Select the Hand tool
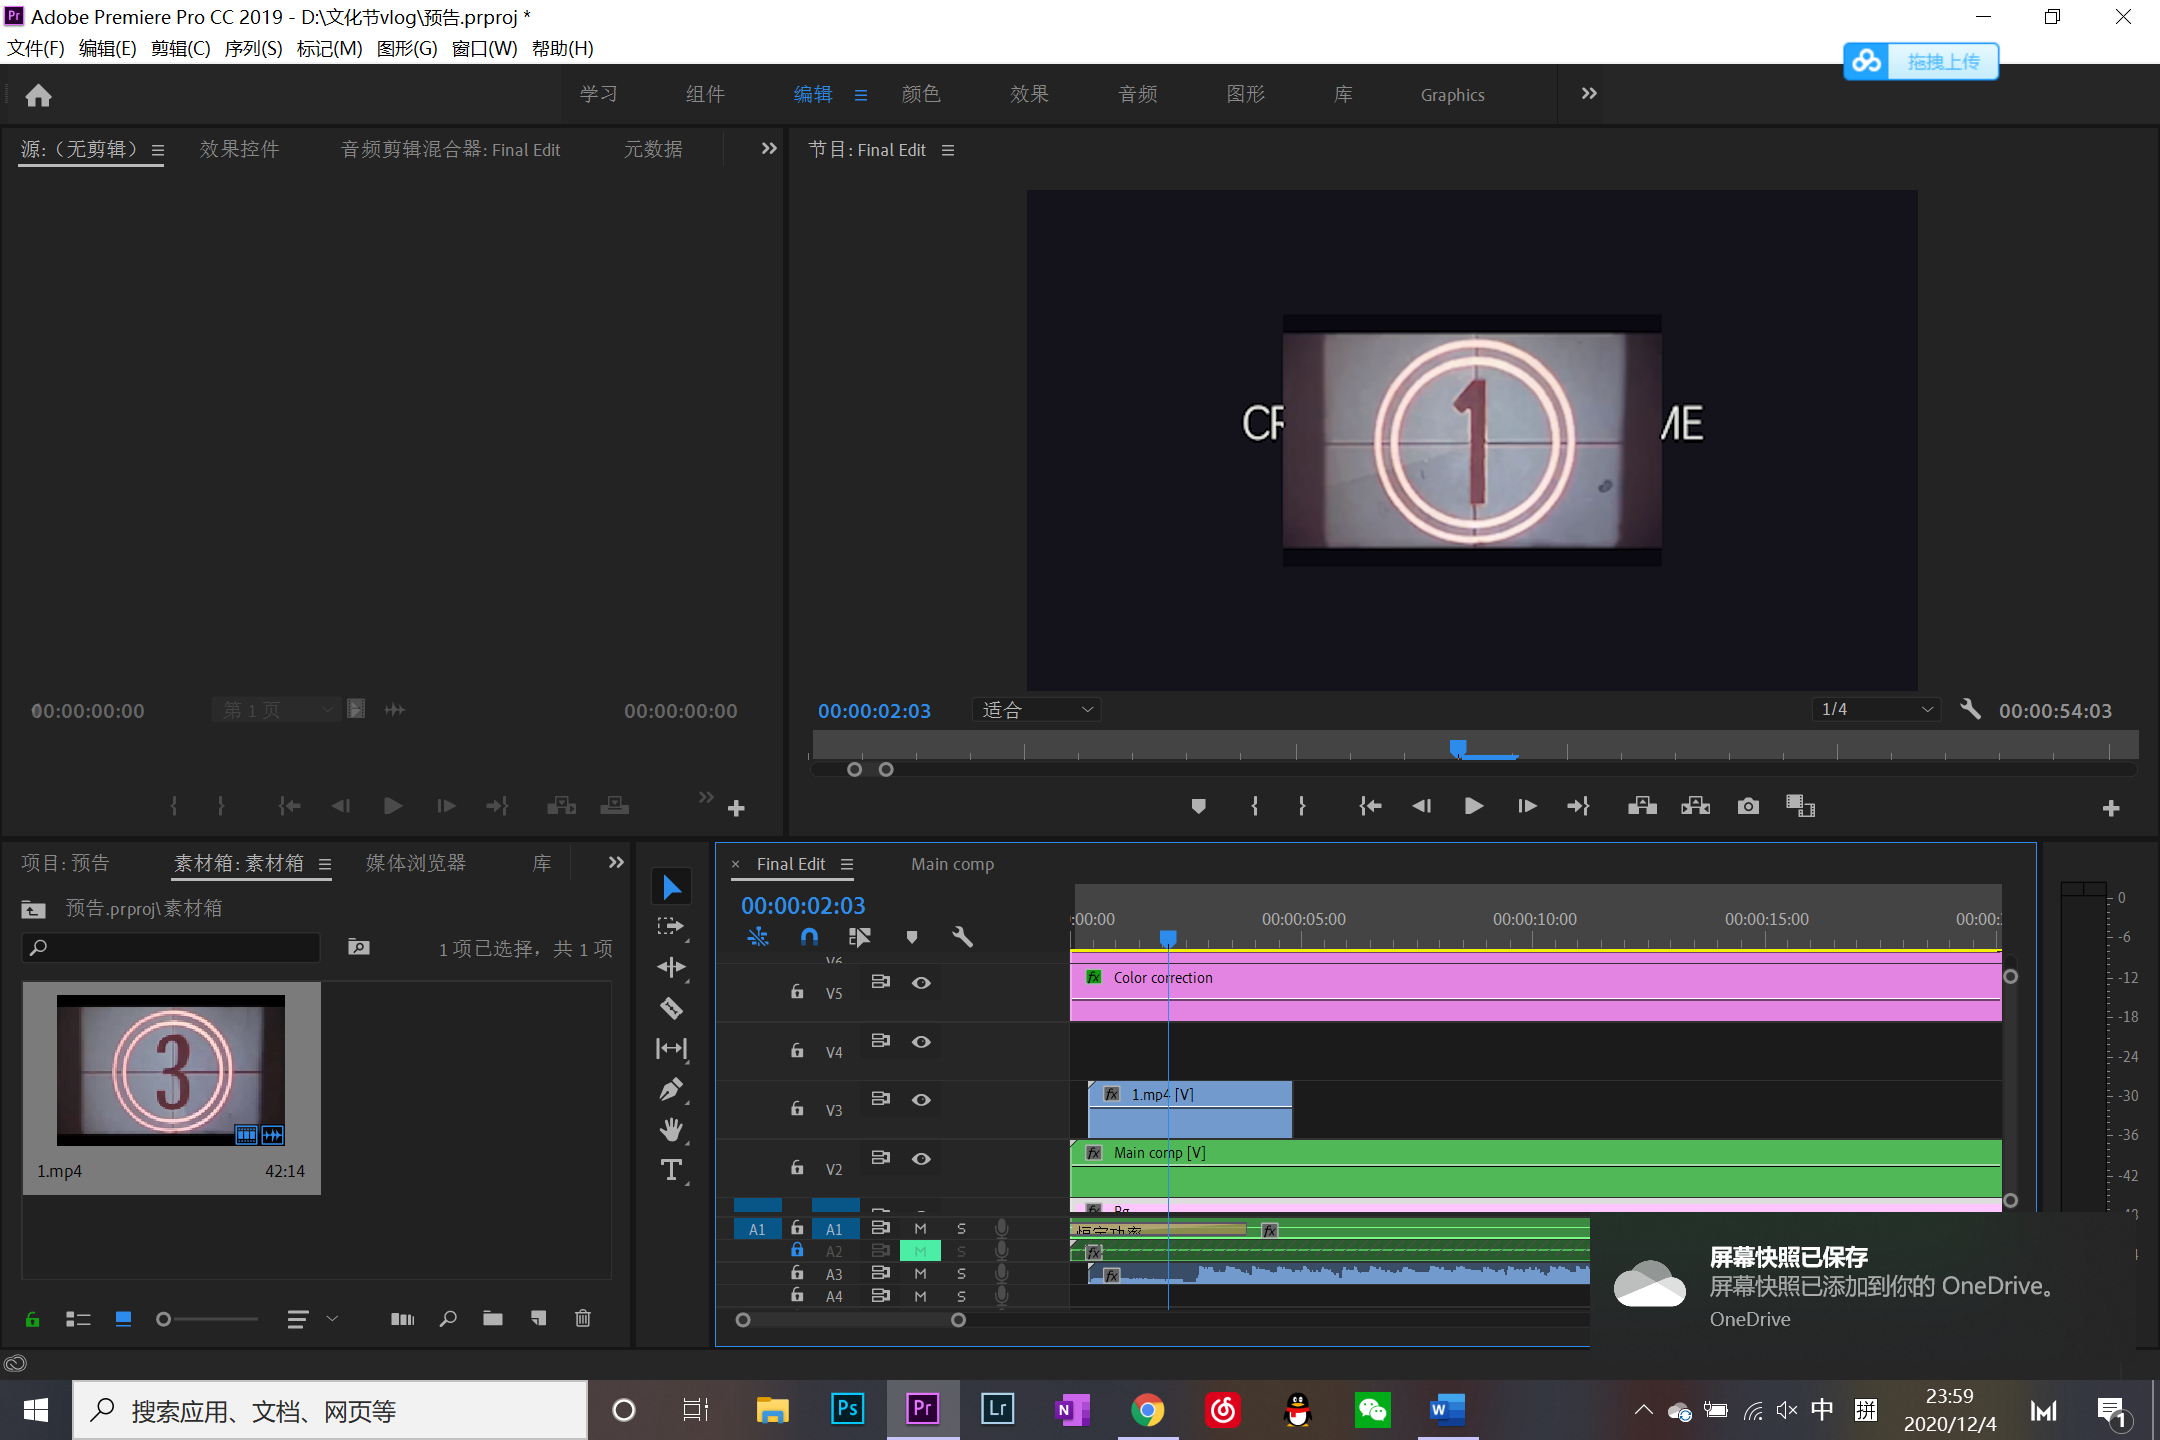 point(671,1130)
